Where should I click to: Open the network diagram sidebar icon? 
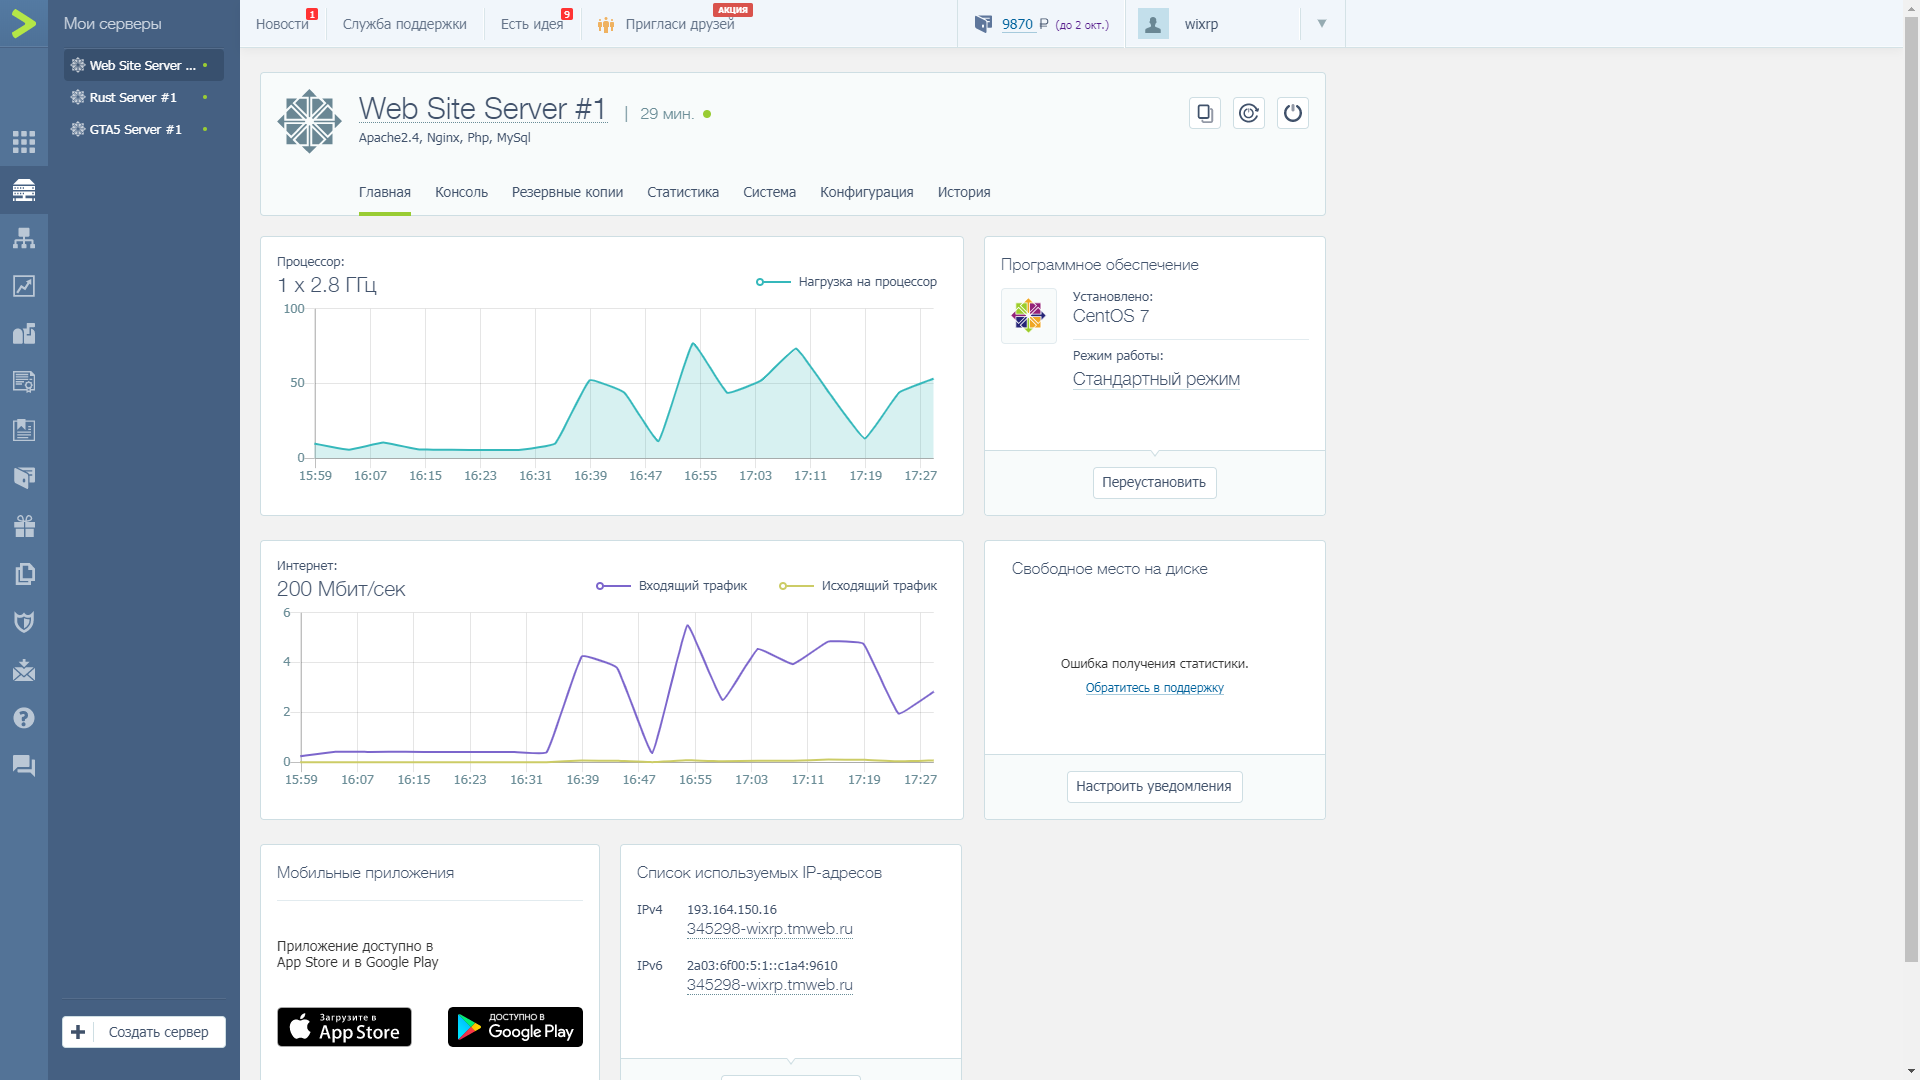pos(24,238)
